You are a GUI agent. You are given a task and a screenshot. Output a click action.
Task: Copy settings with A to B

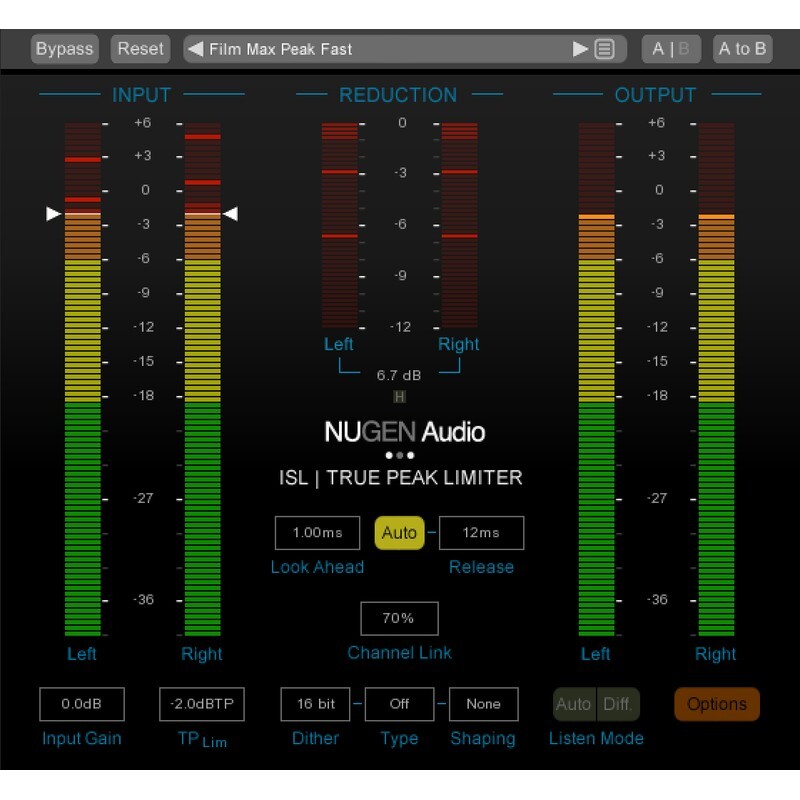[x=742, y=49]
